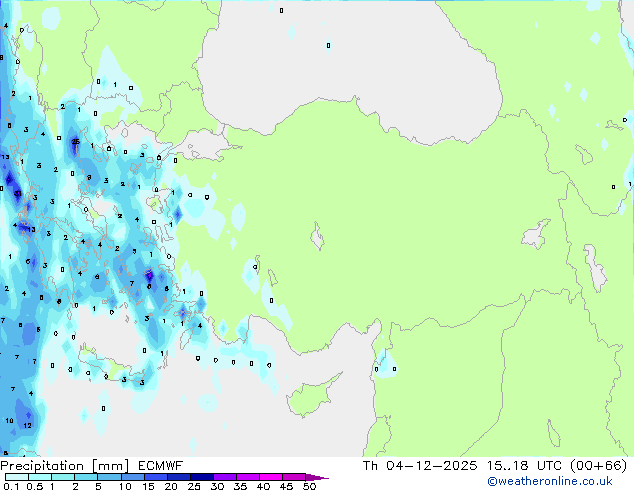The width and height of the screenshot is (634, 490).
Task: Select the 2 mm legend color swatch
Action: [x=86, y=477]
